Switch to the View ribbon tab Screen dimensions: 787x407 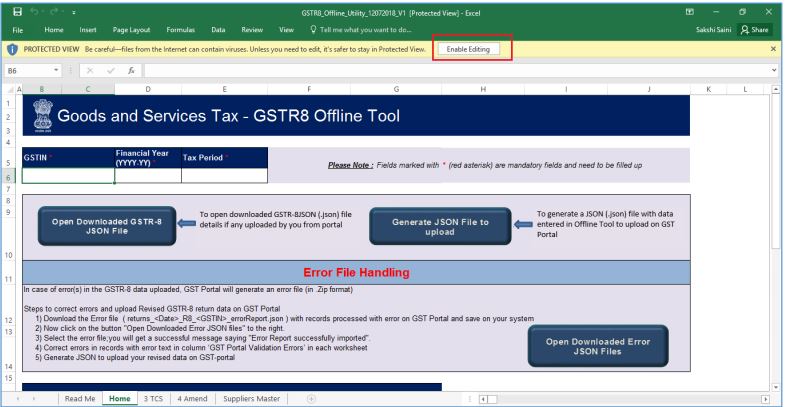point(287,30)
